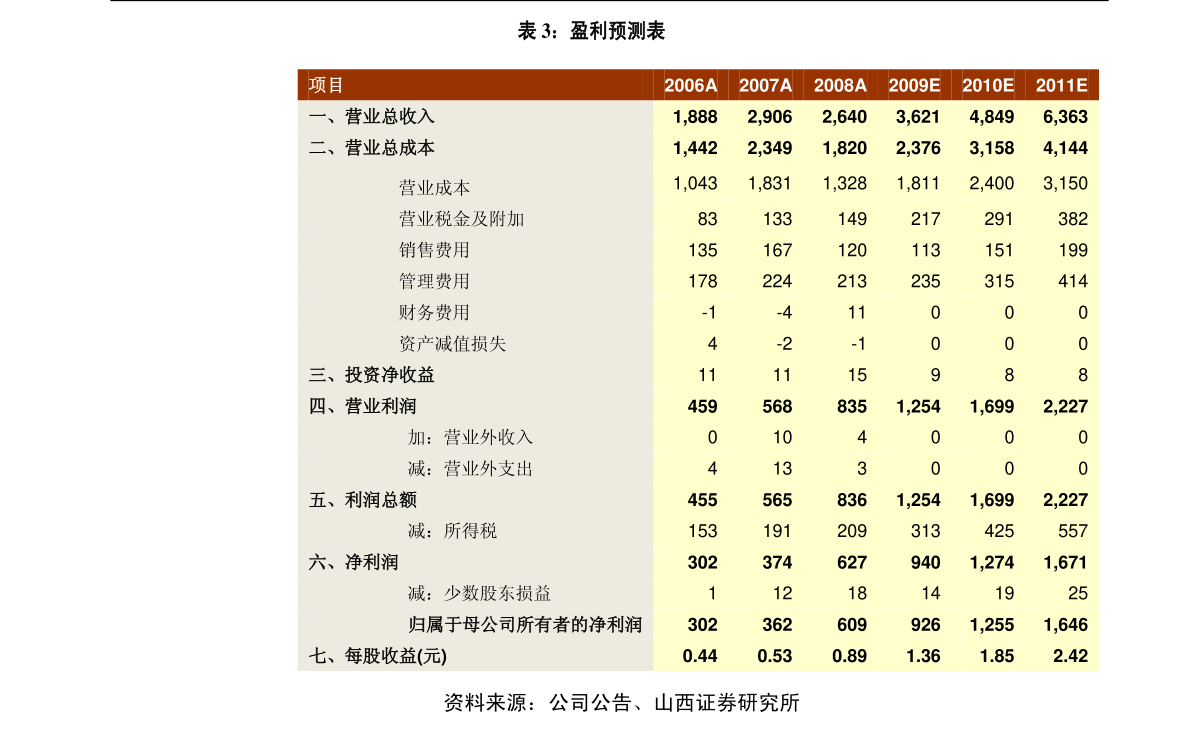The width and height of the screenshot is (1191, 734).
Task: Click the 2010E 净利润 value 1,274
Action: 991,563
